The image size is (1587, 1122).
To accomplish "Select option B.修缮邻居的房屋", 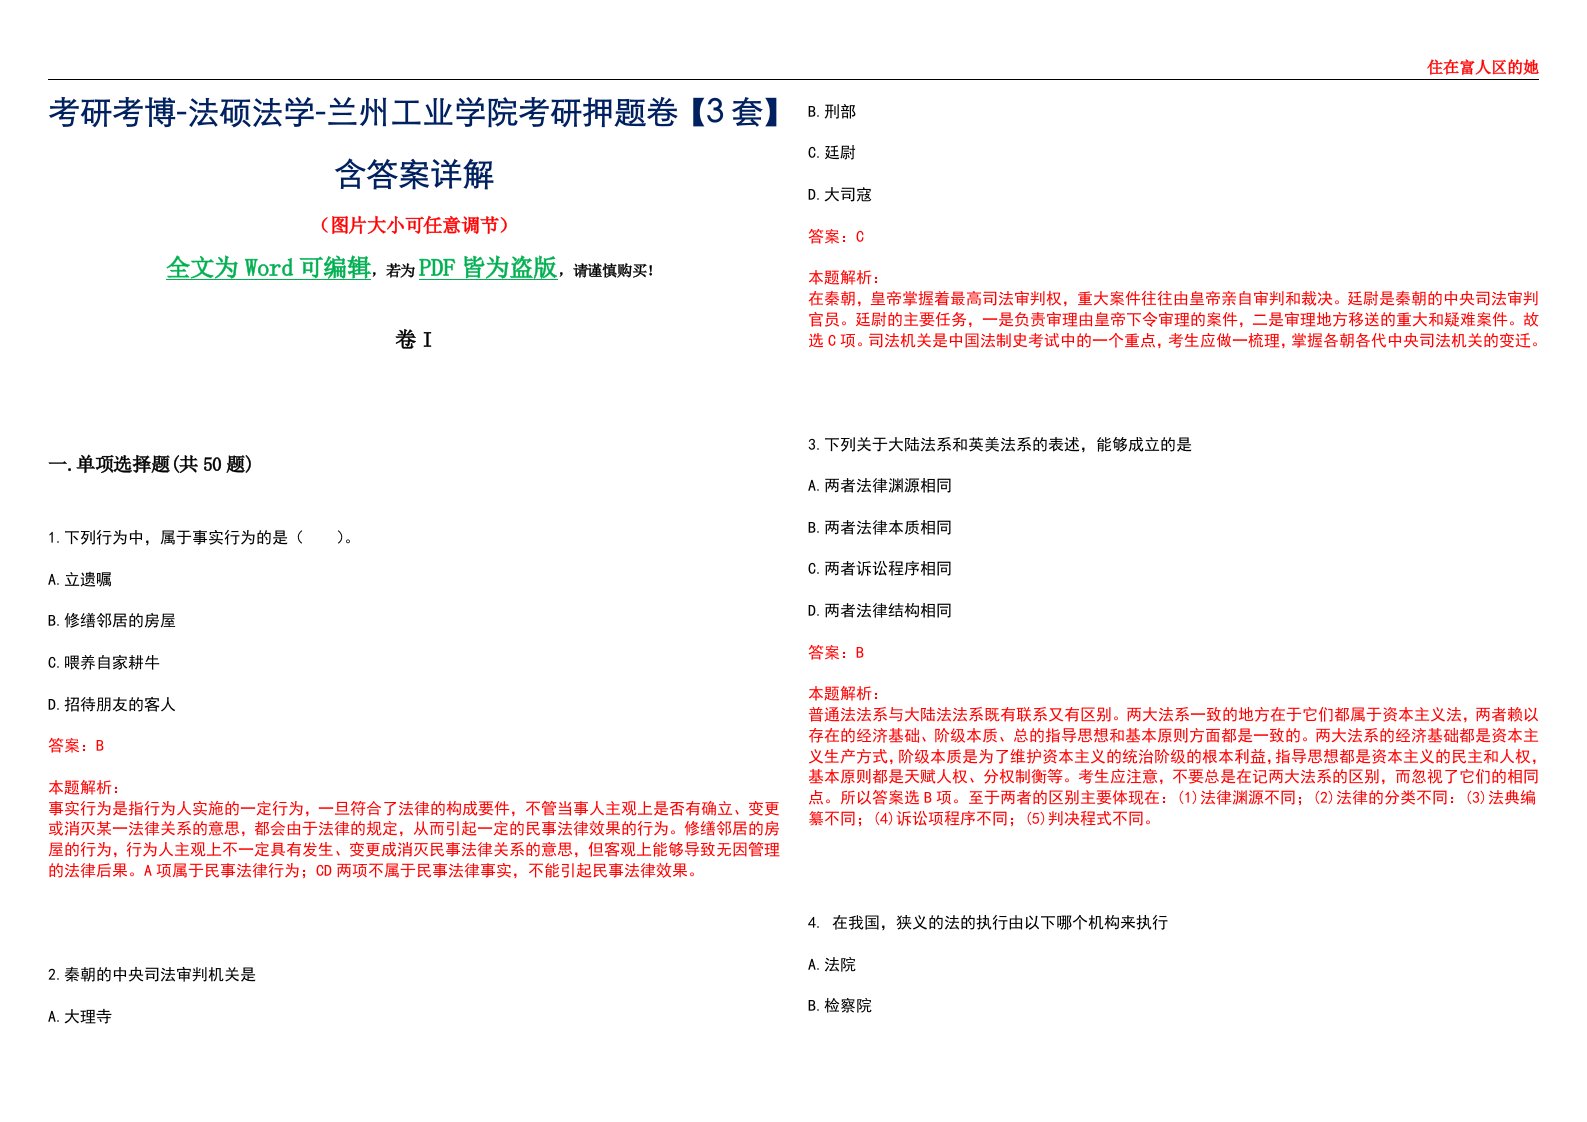I will pos(112,621).
